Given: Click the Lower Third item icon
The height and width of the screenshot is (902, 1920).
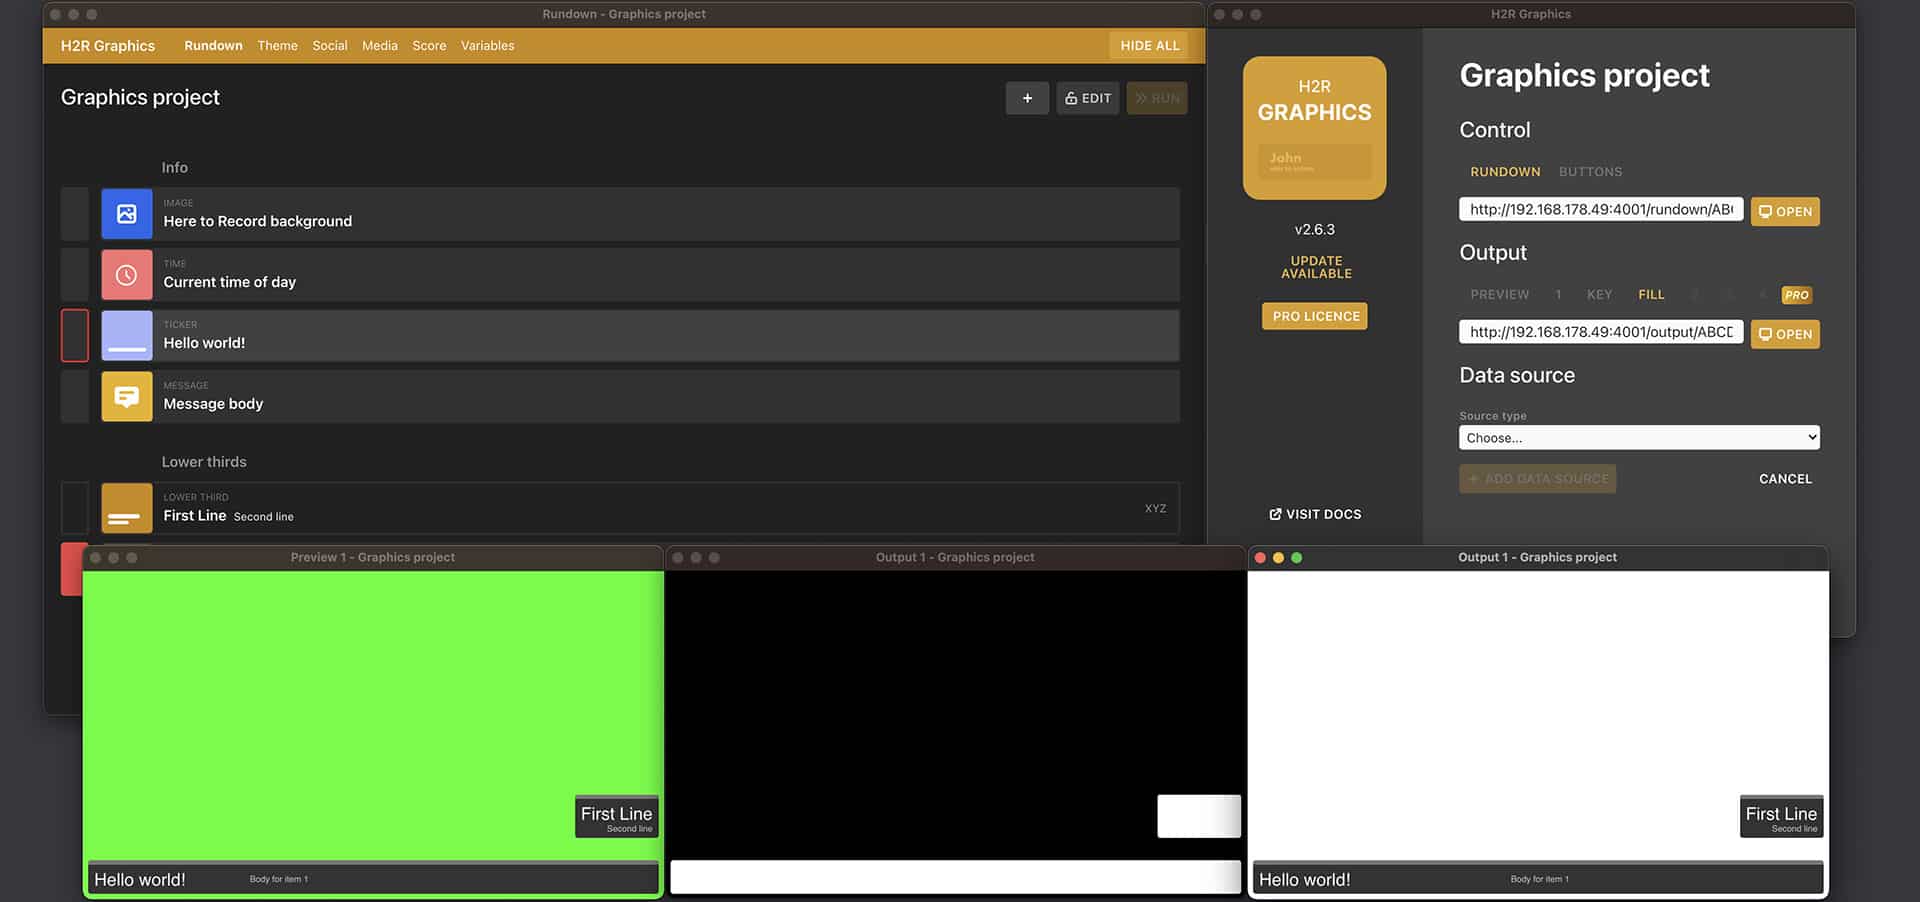Looking at the screenshot, I should click(127, 509).
